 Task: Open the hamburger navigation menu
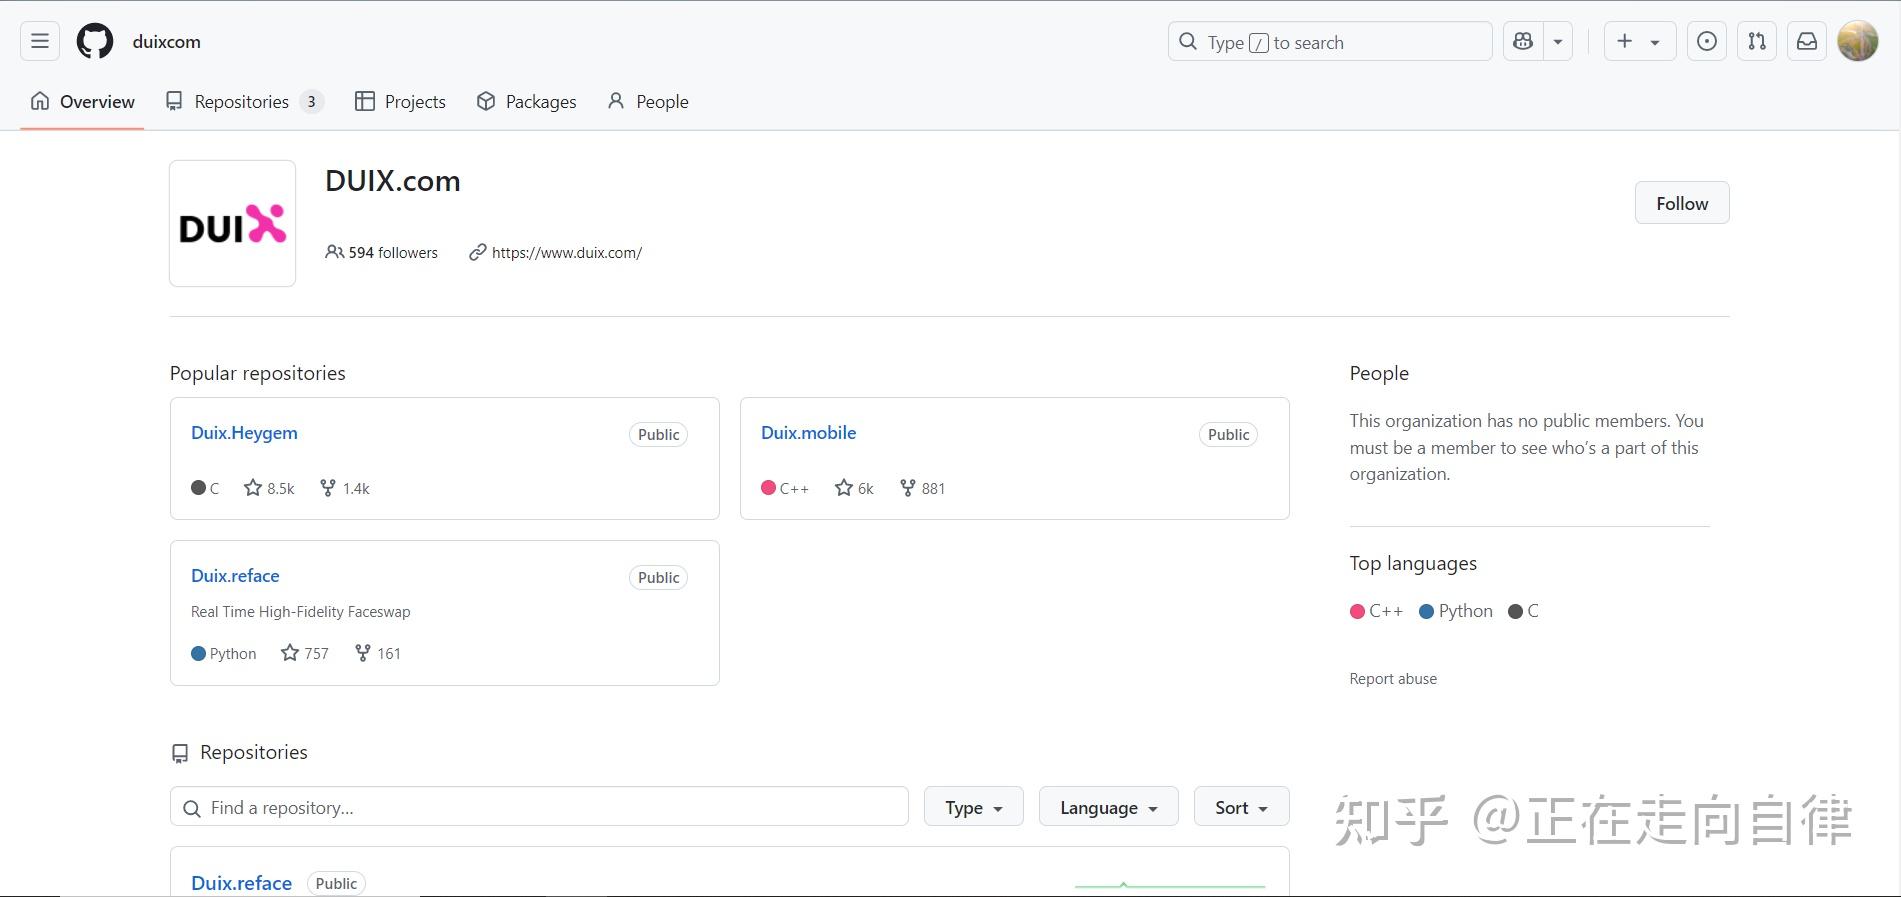[x=40, y=42]
